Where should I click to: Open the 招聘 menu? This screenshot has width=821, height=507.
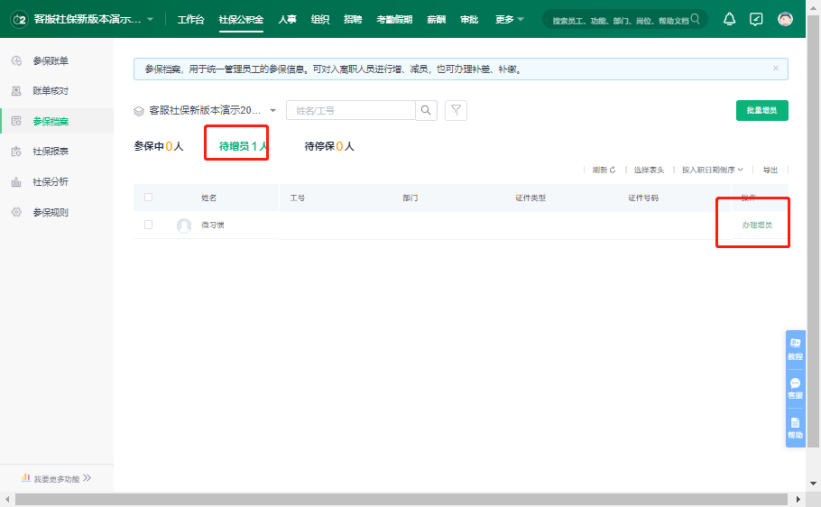click(352, 19)
